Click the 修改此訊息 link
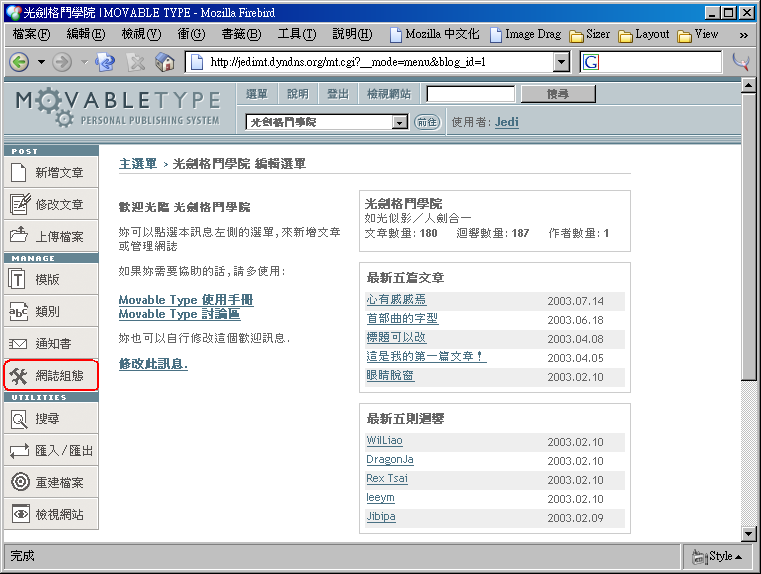Image resolution: width=761 pixels, height=574 pixels. coord(153,364)
